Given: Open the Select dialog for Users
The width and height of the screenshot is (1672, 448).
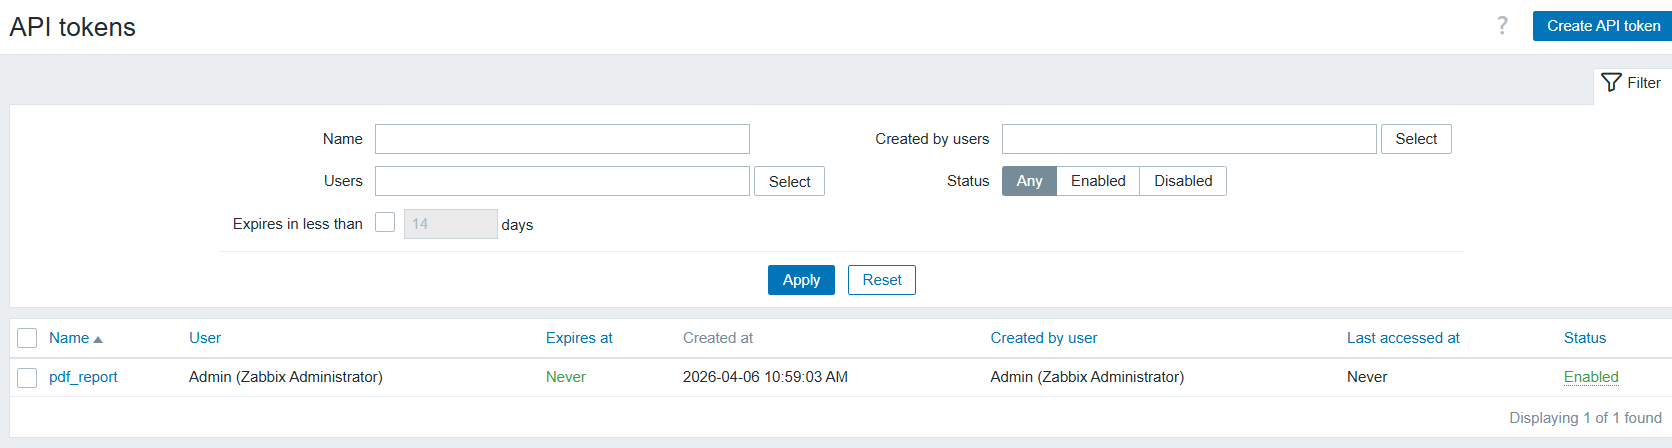Looking at the screenshot, I should pyautogui.click(x=789, y=182).
